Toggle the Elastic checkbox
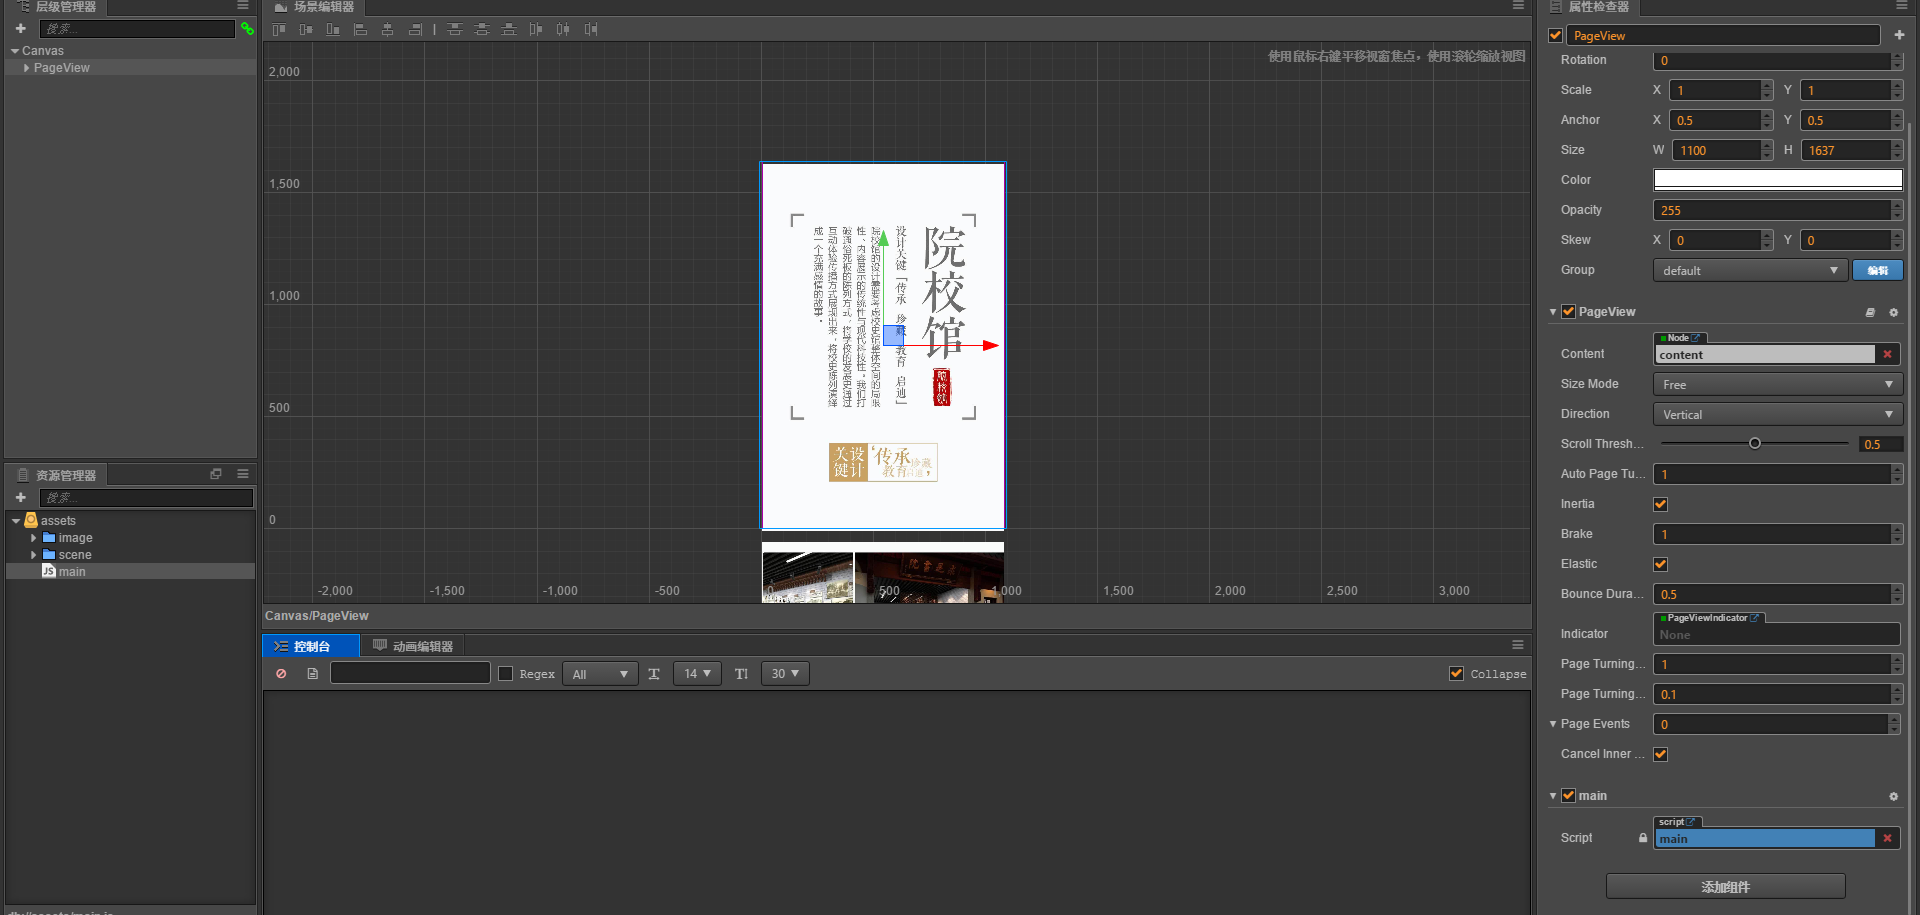1920x915 pixels. pos(1660,564)
